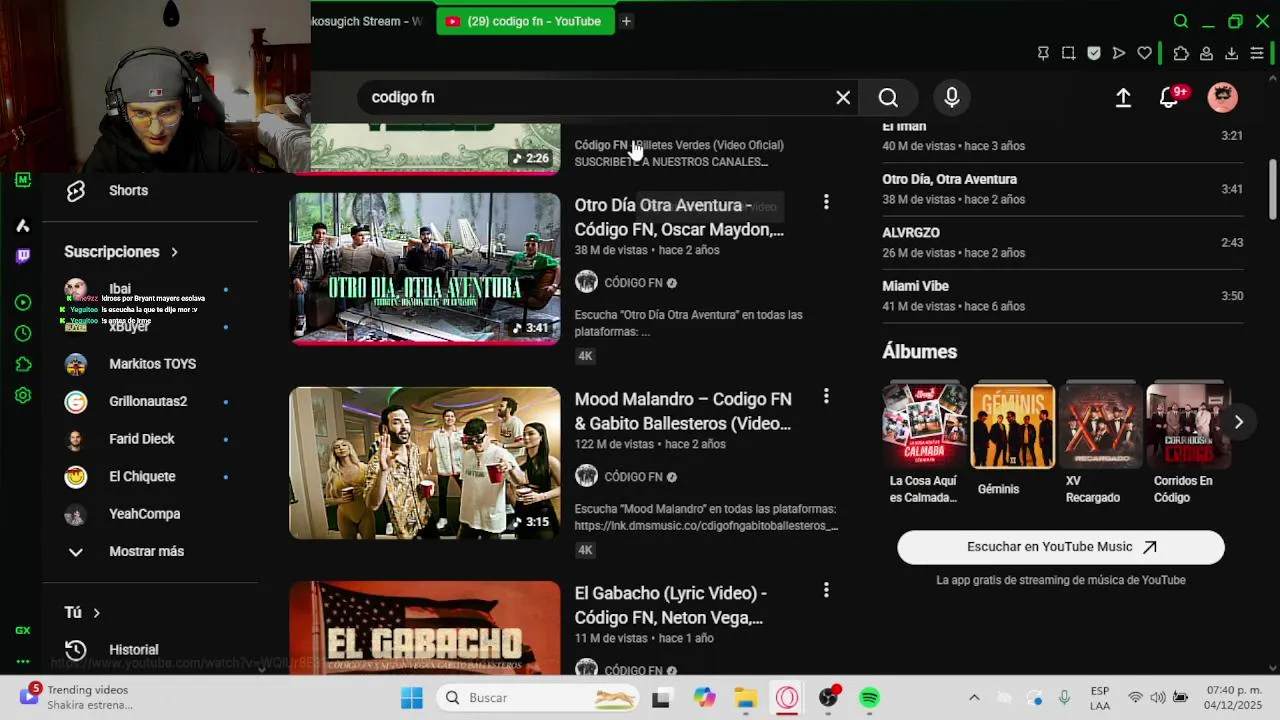Show hidden system tray icons chevron
1280x720 pixels.
974,697
